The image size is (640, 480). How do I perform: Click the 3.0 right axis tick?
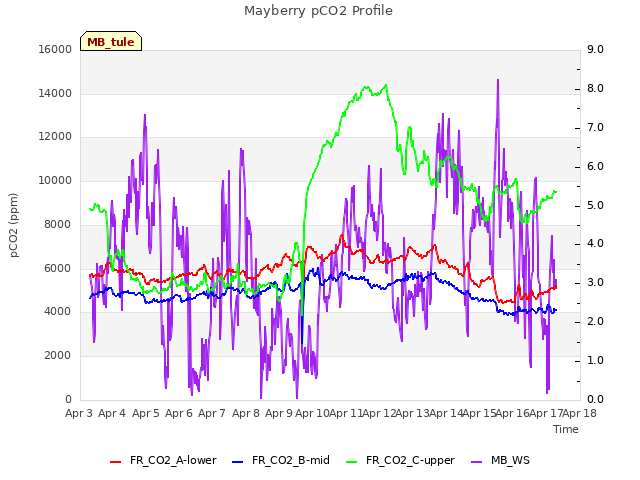tap(595, 282)
